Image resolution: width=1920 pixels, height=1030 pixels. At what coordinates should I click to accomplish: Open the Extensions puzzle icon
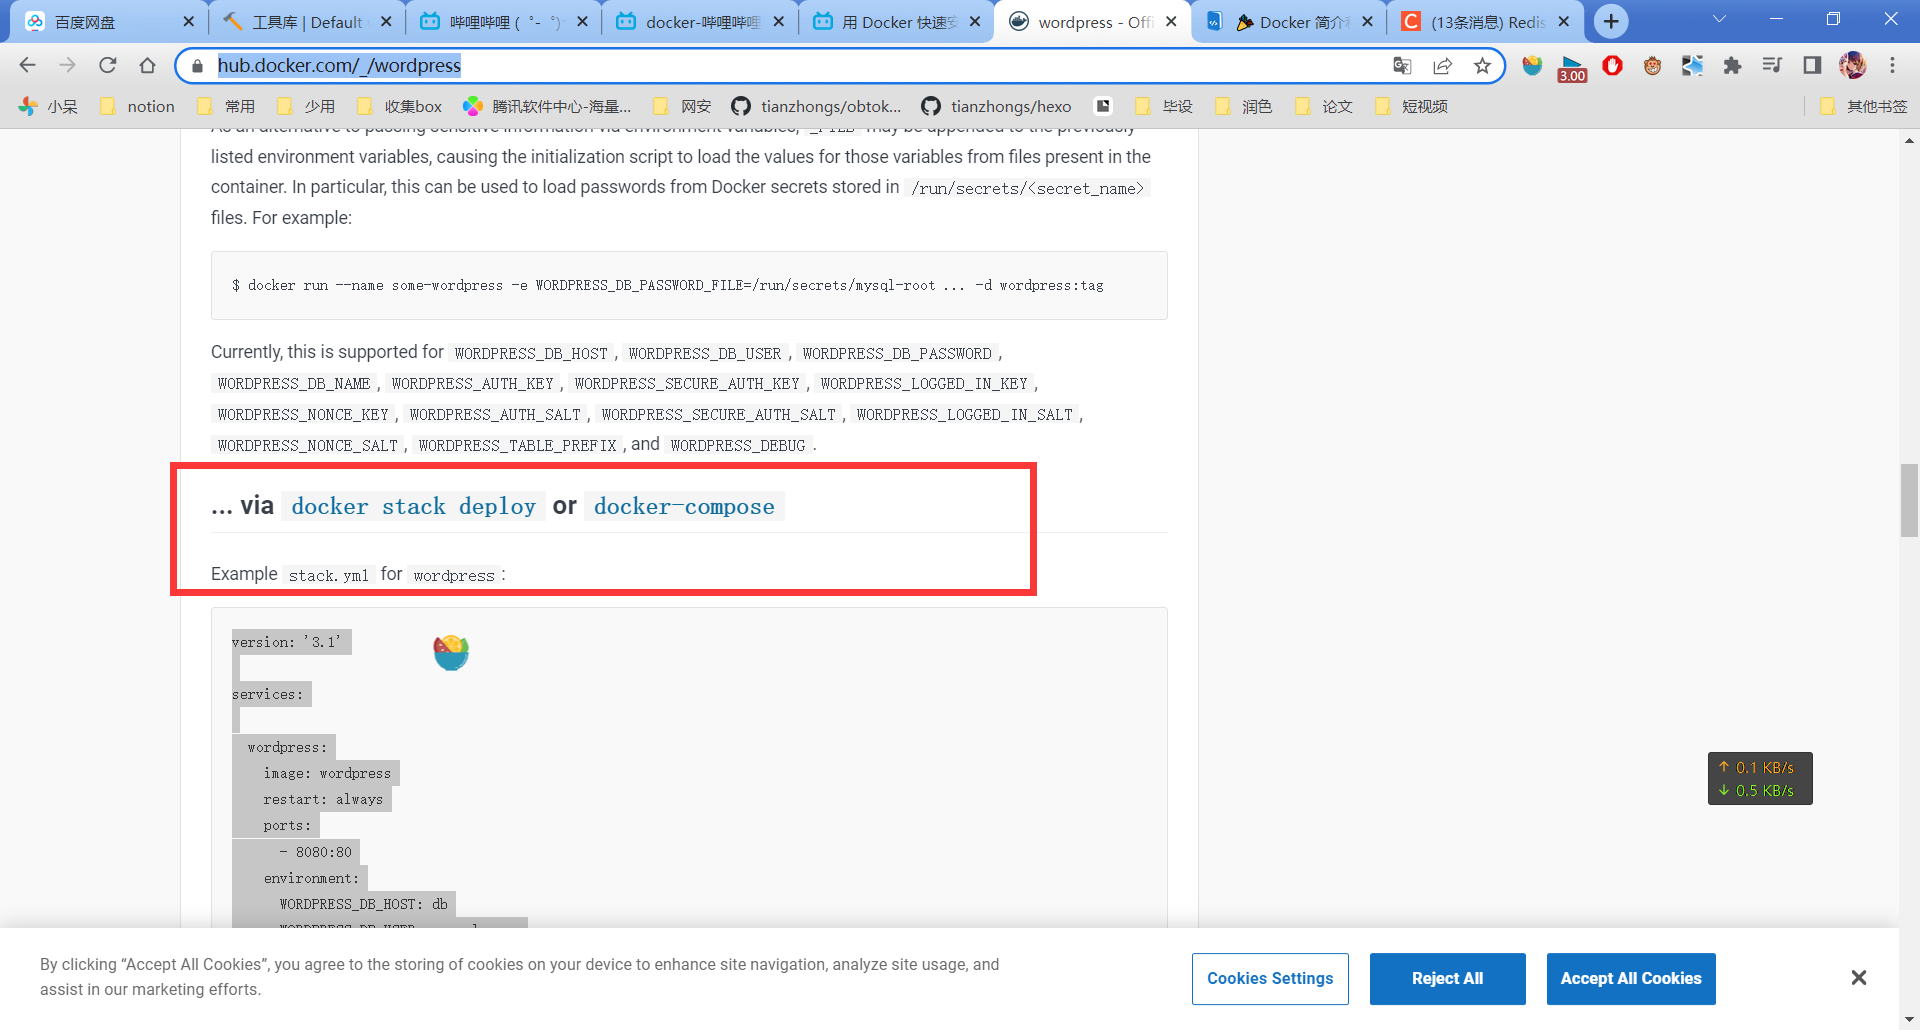[x=1732, y=66]
